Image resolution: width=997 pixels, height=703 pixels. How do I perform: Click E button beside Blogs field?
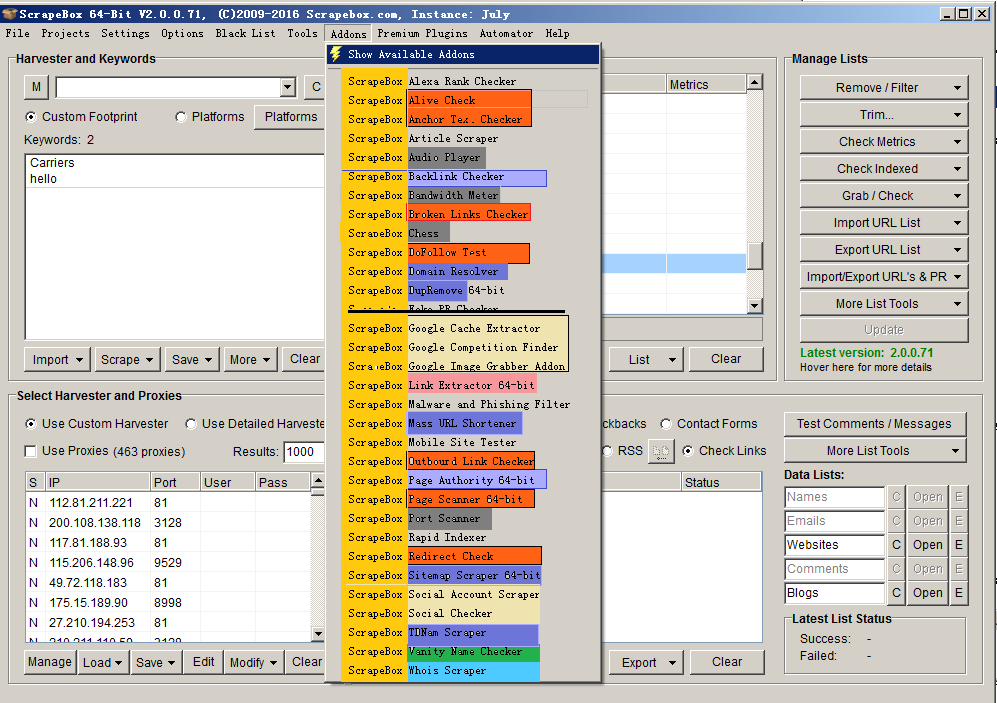click(959, 593)
